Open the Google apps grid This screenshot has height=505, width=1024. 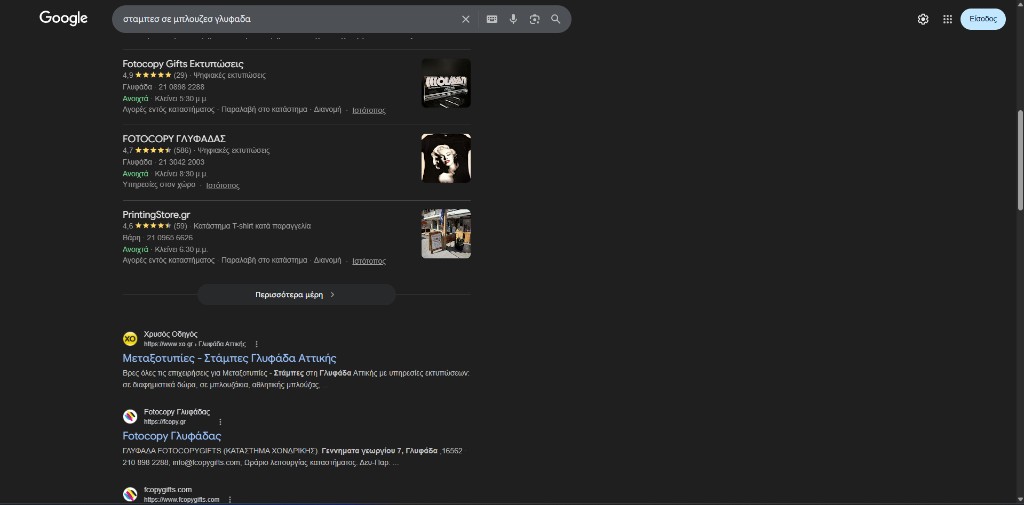(x=948, y=20)
